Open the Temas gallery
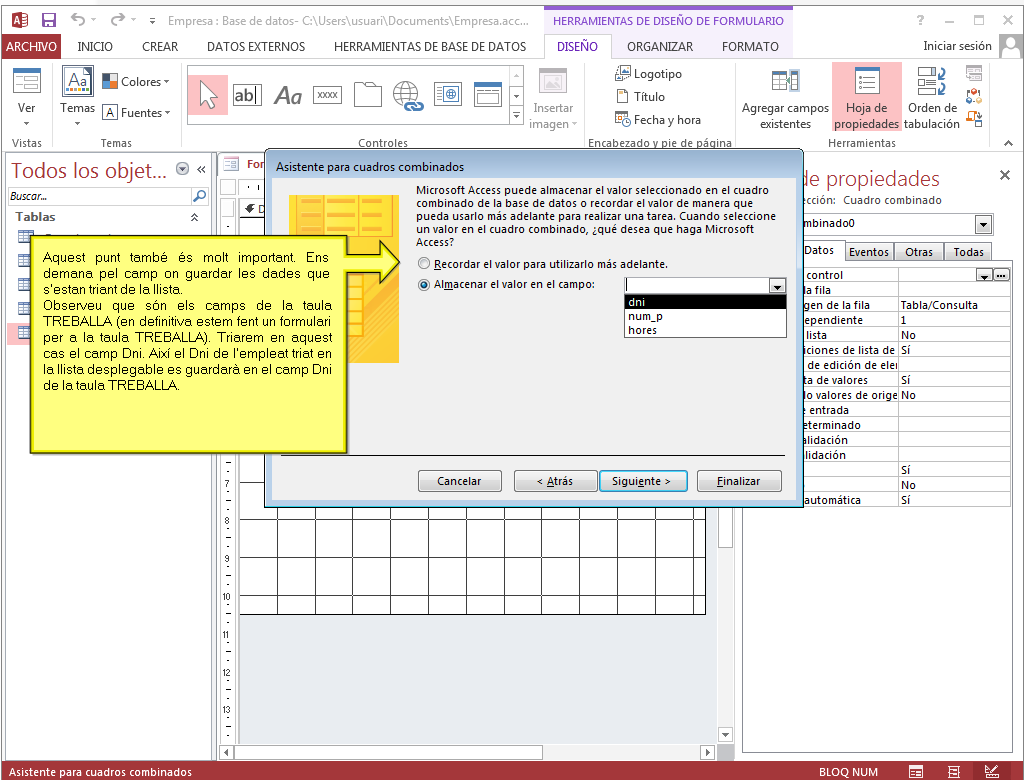Viewport: 1024px width, 780px height. click(77, 96)
